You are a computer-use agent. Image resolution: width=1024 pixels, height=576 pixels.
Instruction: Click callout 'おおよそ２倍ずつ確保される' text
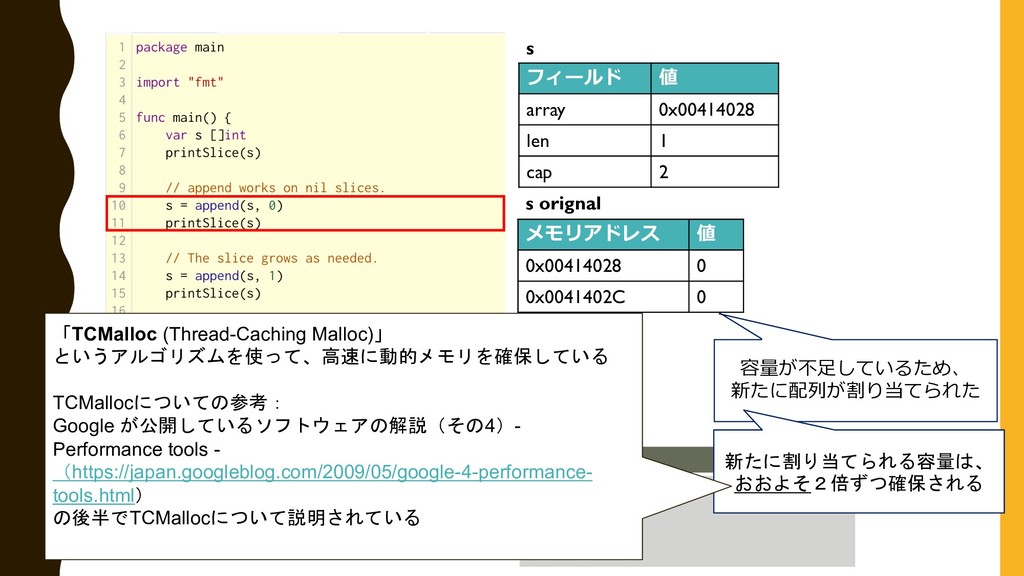coord(858,484)
